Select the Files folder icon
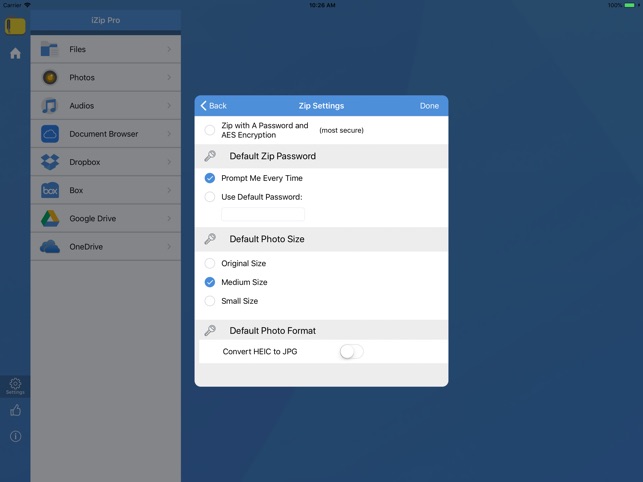 50,49
